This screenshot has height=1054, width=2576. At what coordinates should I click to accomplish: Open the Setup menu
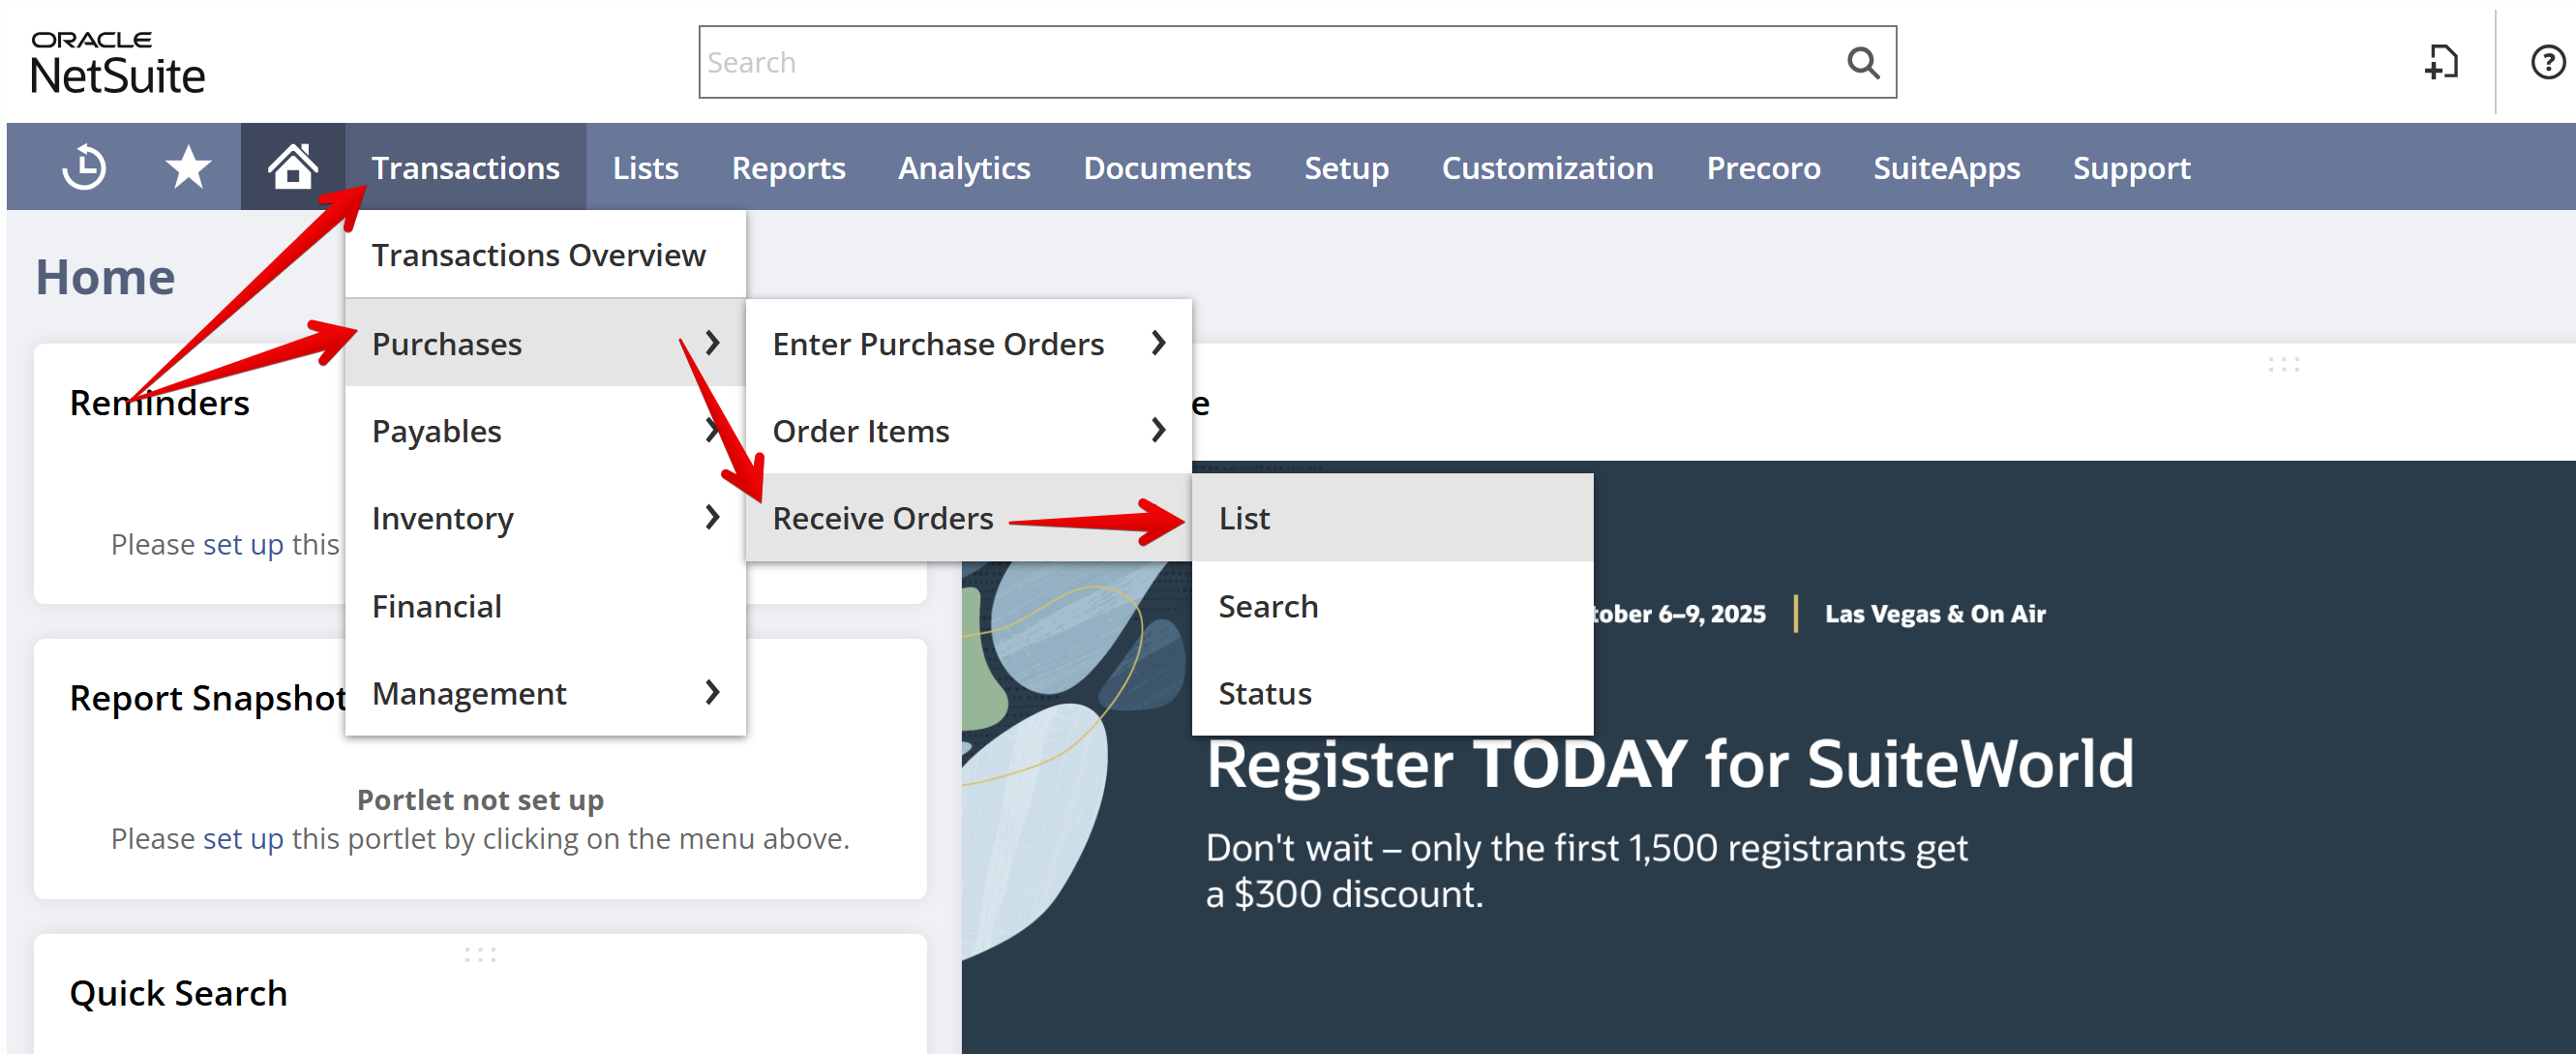point(1346,168)
